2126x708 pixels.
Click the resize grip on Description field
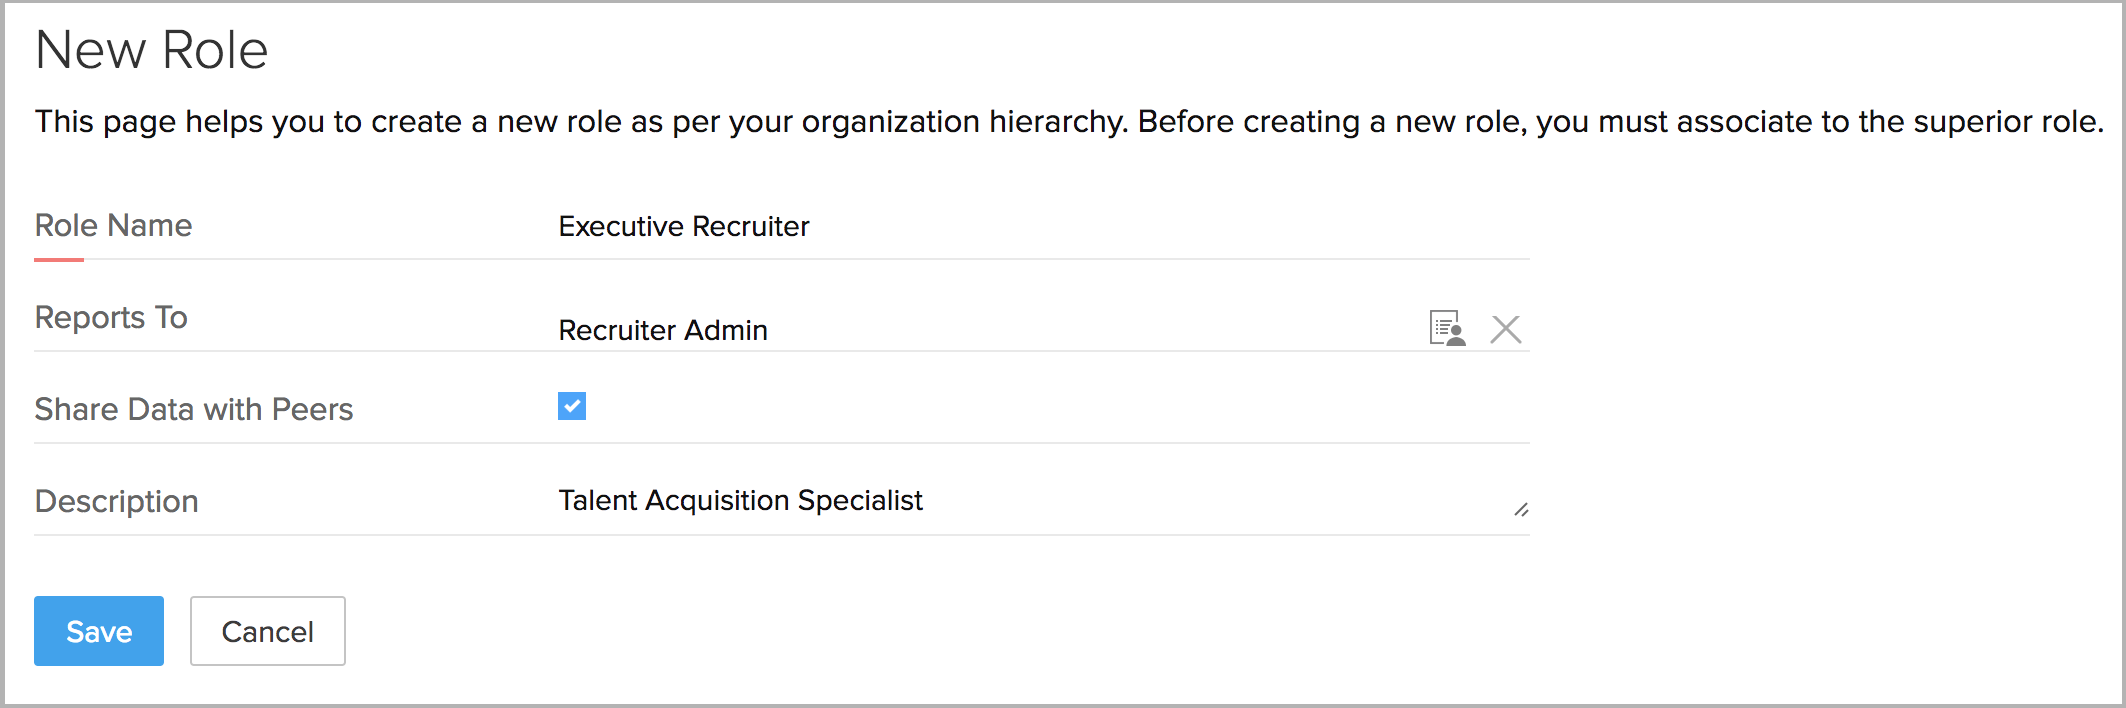[x=1520, y=511]
